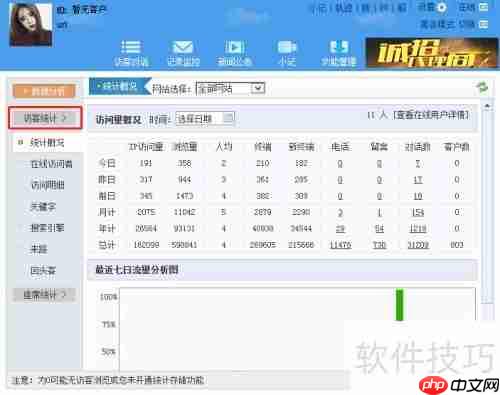
Task: Click the gear settings icon at top
Action: [442, 7]
